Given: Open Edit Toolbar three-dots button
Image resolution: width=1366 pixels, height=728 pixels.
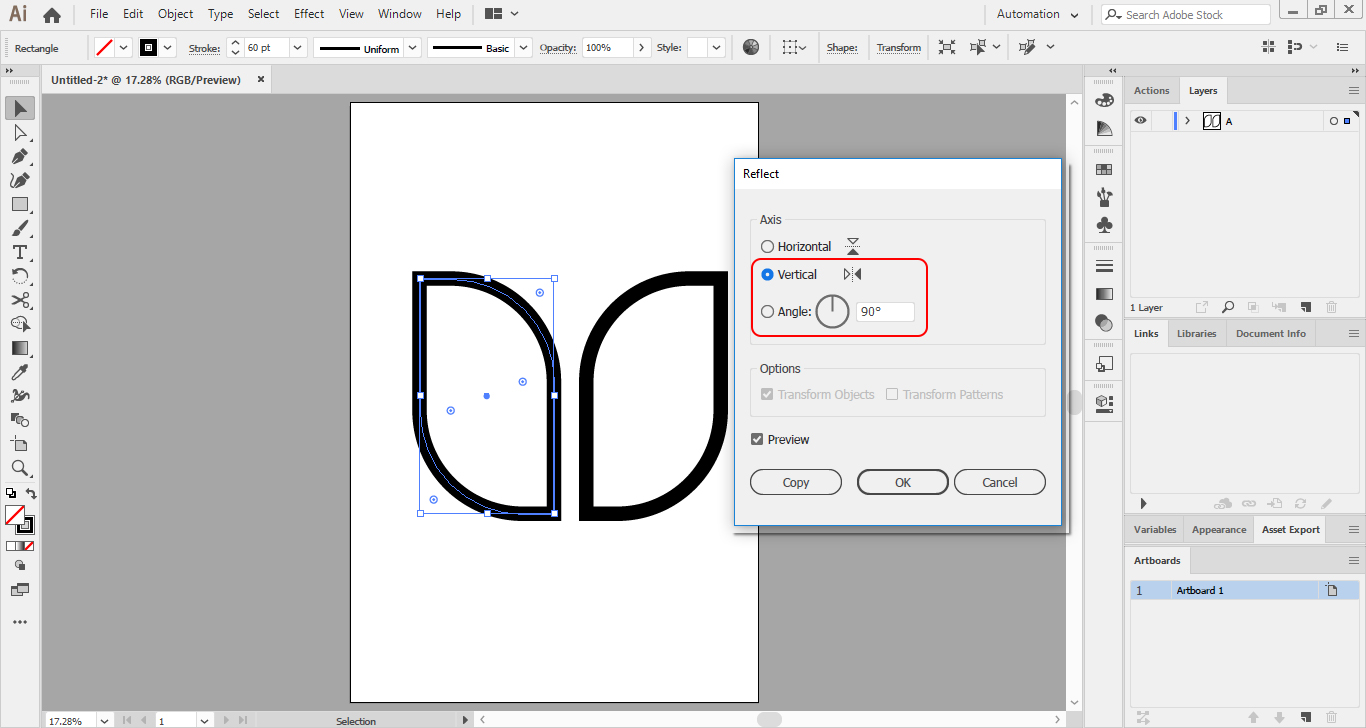Looking at the screenshot, I should pyautogui.click(x=19, y=622).
